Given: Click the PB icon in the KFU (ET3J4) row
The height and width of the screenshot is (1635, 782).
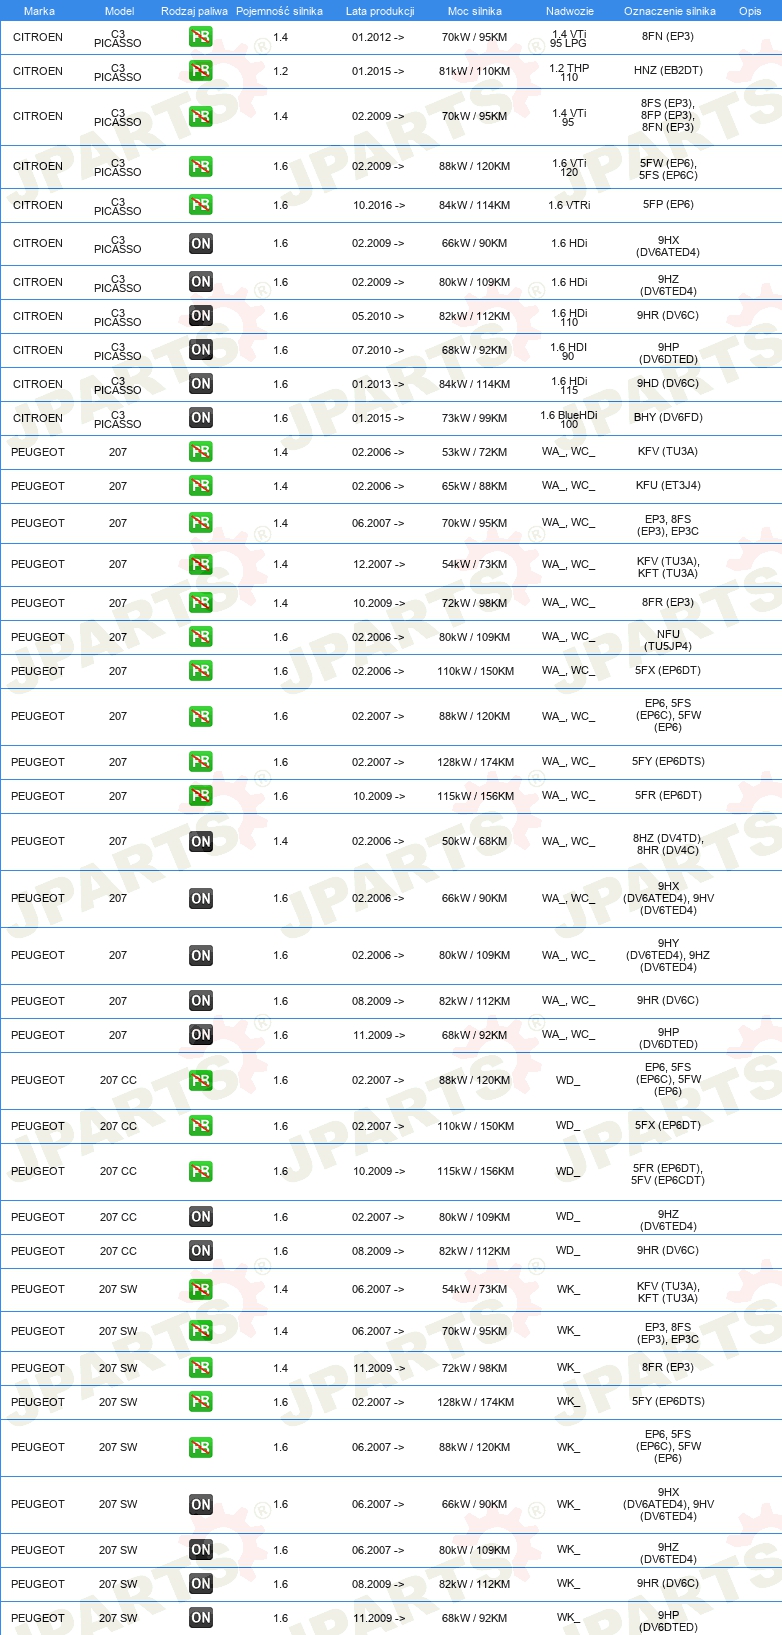Looking at the screenshot, I should 200,486.
